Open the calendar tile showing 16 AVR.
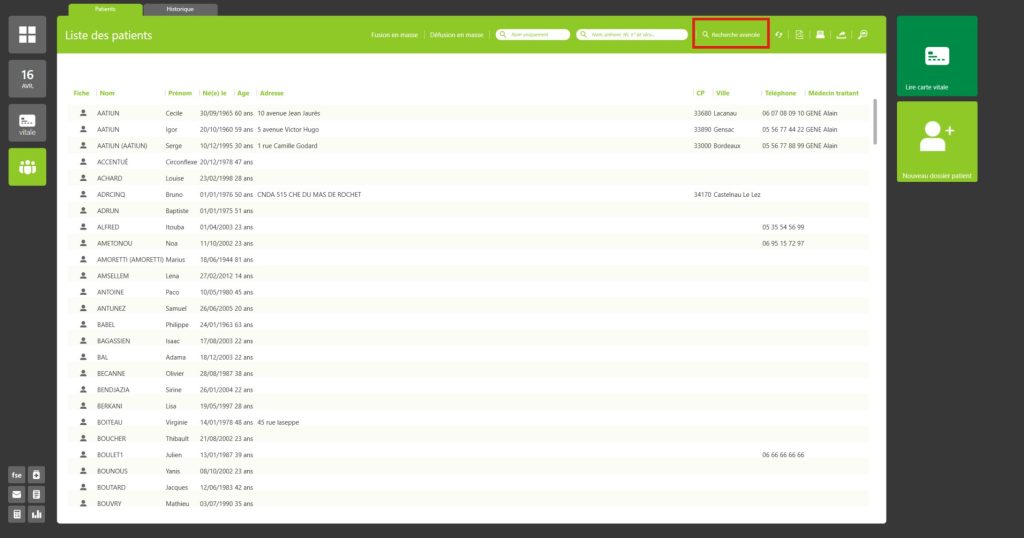The height and width of the screenshot is (538, 1024). point(27,78)
